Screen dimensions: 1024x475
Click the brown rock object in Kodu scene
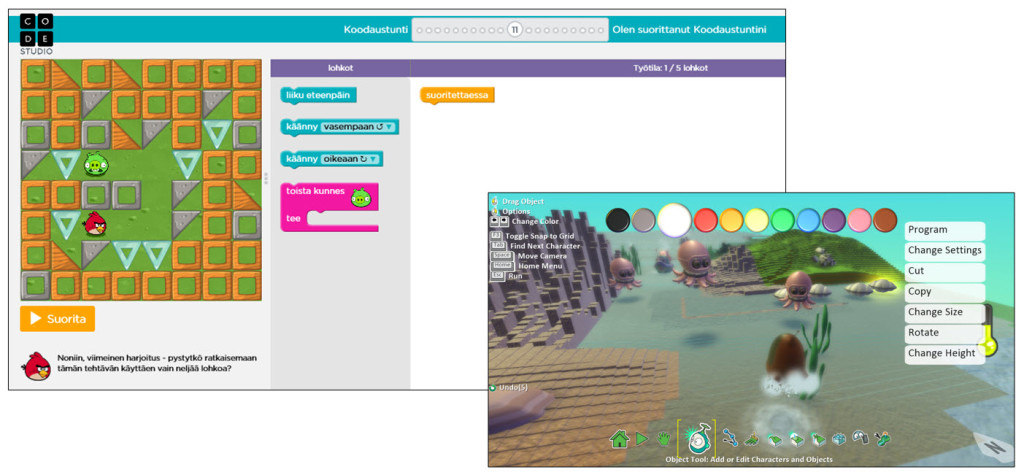point(786,357)
